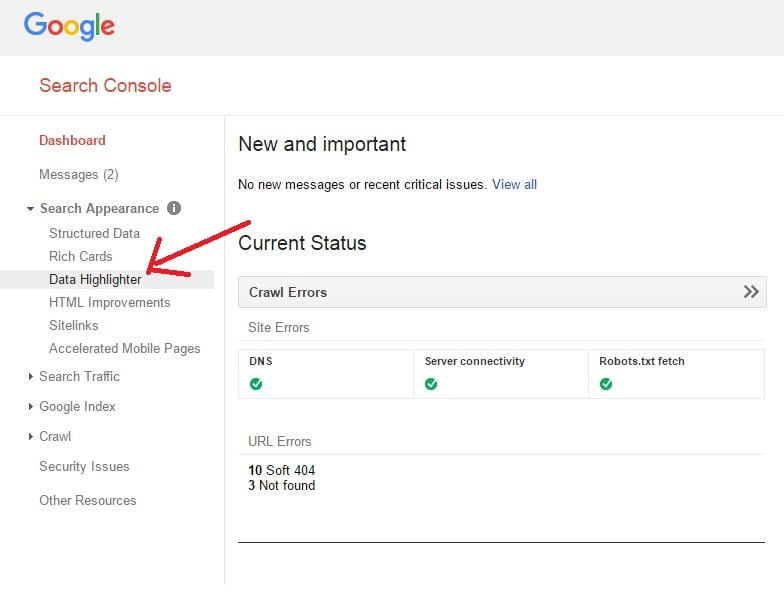Go to HTML Improvements
The height and width of the screenshot is (595, 784).
pos(109,302)
